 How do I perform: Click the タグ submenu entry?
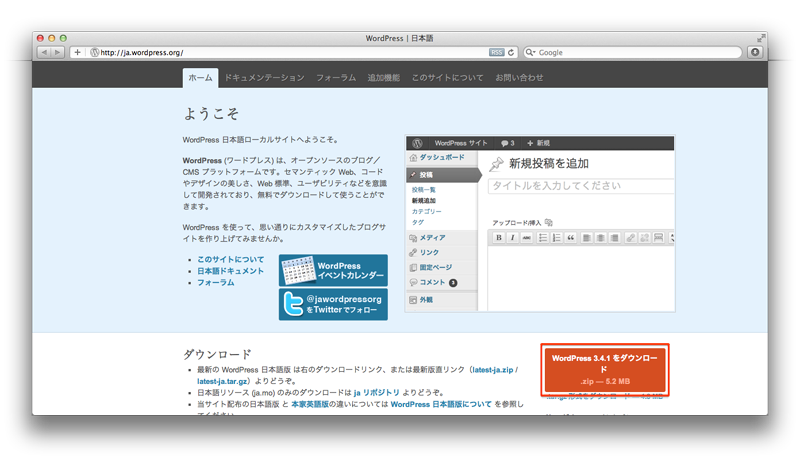(418, 222)
